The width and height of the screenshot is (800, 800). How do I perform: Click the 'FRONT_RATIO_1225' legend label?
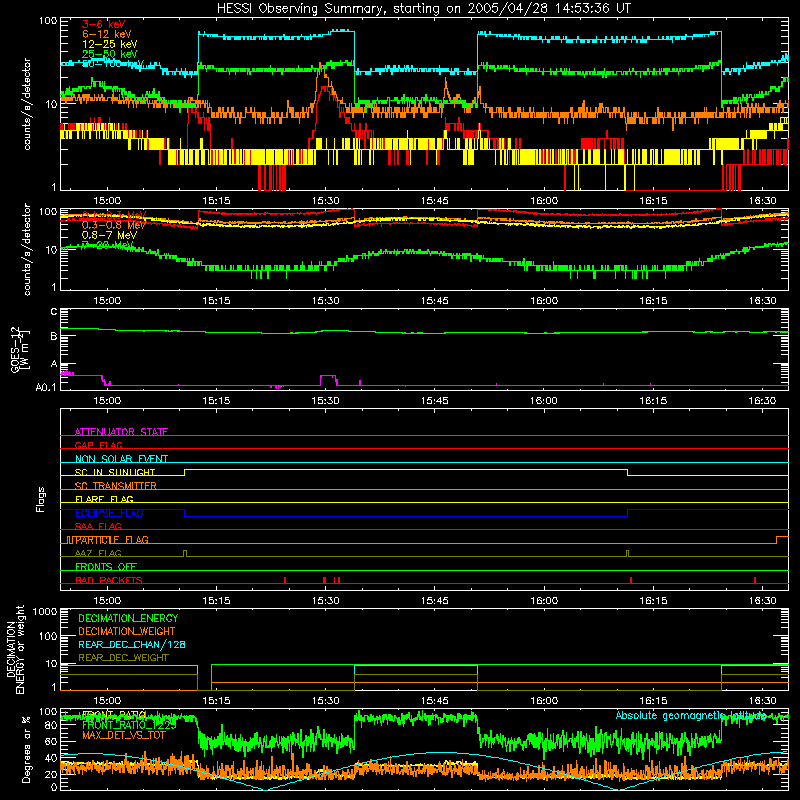click(129, 725)
